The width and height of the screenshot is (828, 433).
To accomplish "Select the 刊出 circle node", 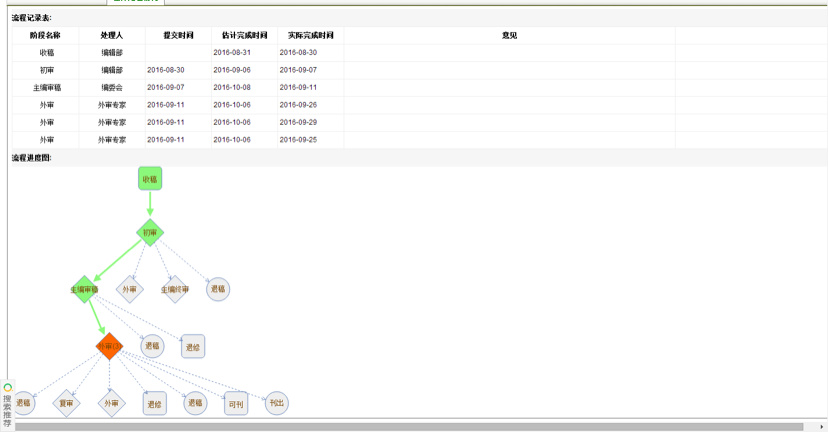I will 277,403.
